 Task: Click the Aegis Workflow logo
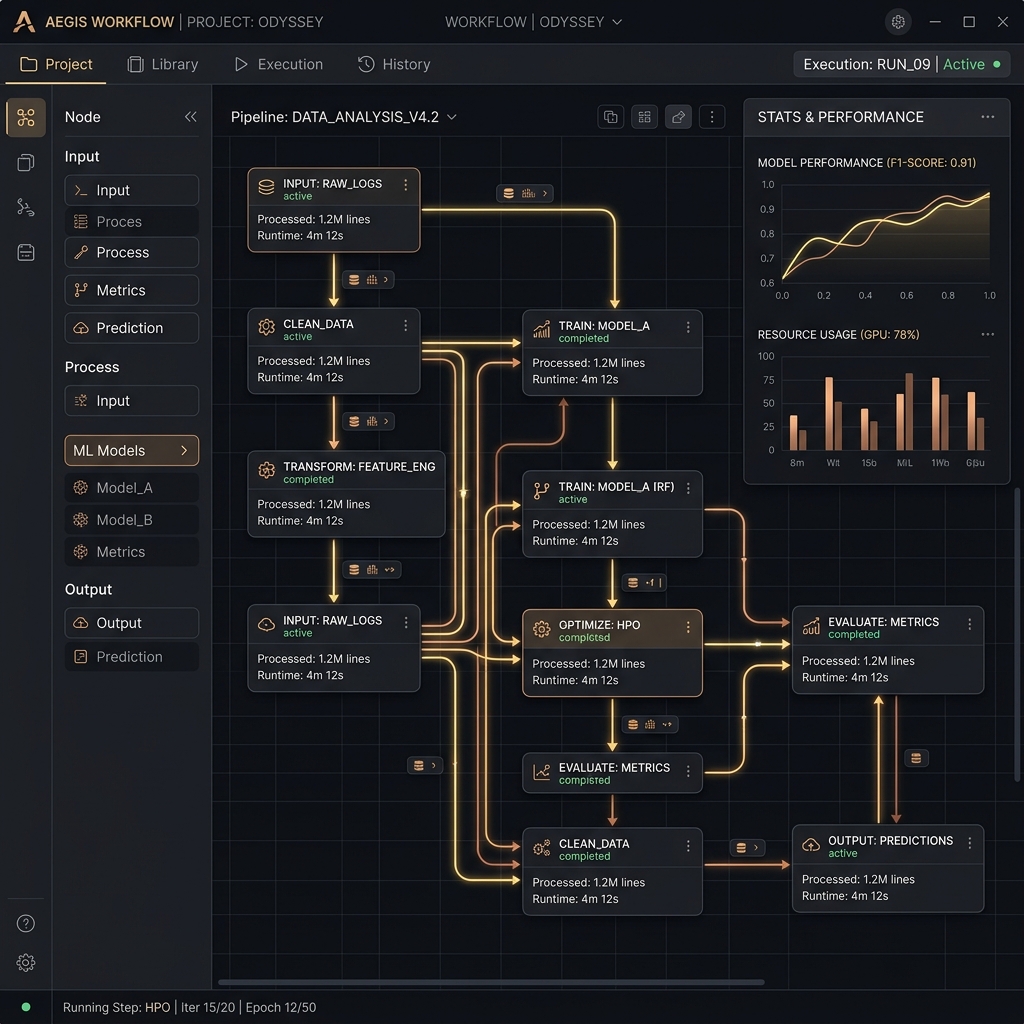pyautogui.click(x=24, y=22)
